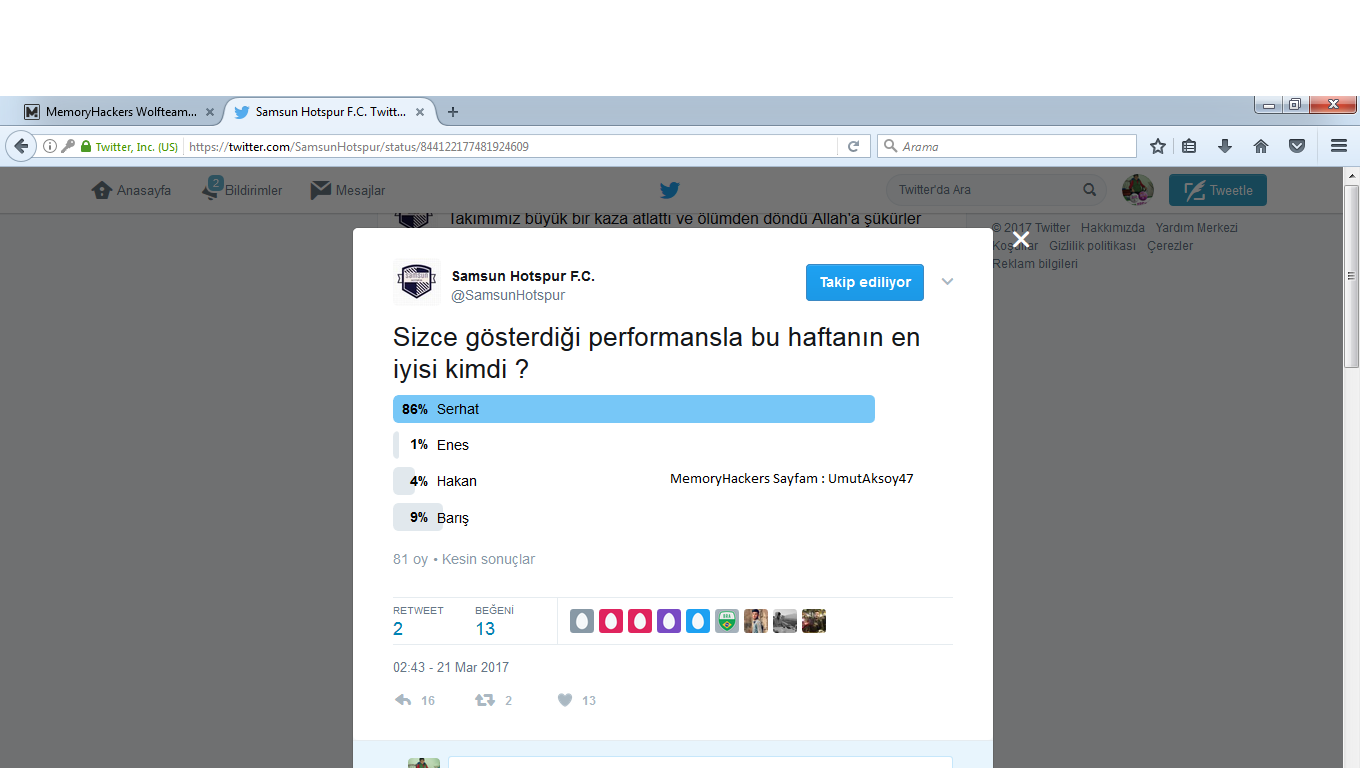Image resolution: width=1360 pixels, height=768 pixels.
Task: Like the tweet with heart icon
Action: (x=565, y=700)
